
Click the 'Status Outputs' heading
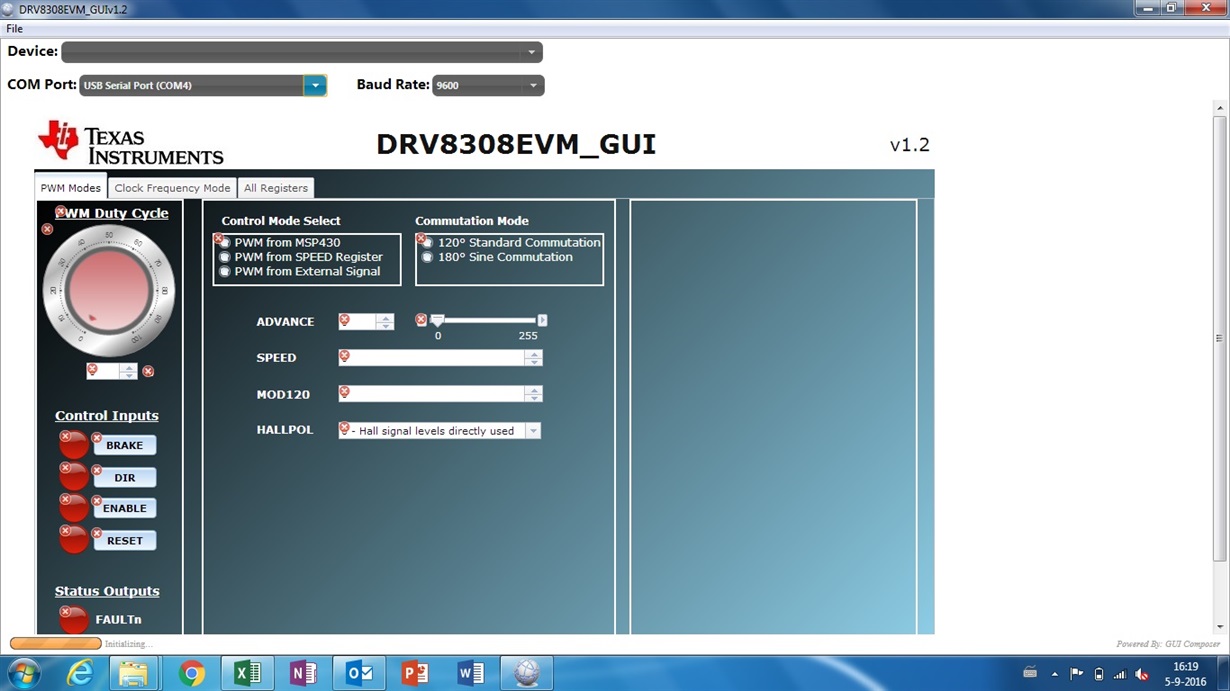coord(107,591)
